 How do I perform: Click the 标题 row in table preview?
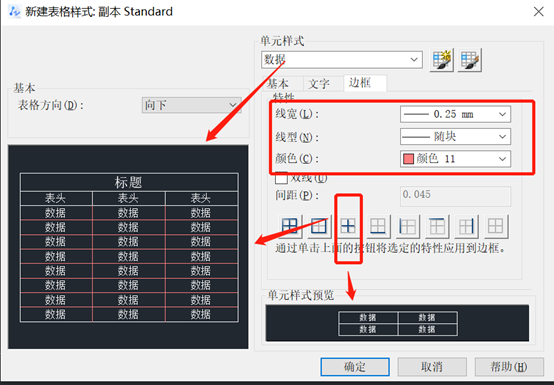click(129, 182)
